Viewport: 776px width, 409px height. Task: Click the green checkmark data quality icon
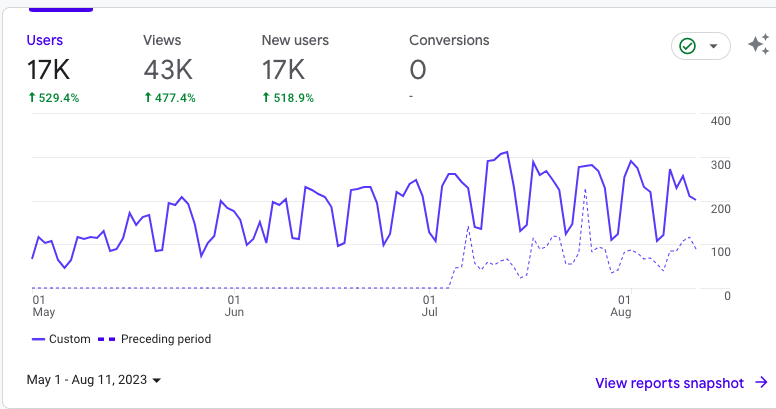[x=687, y=46]
